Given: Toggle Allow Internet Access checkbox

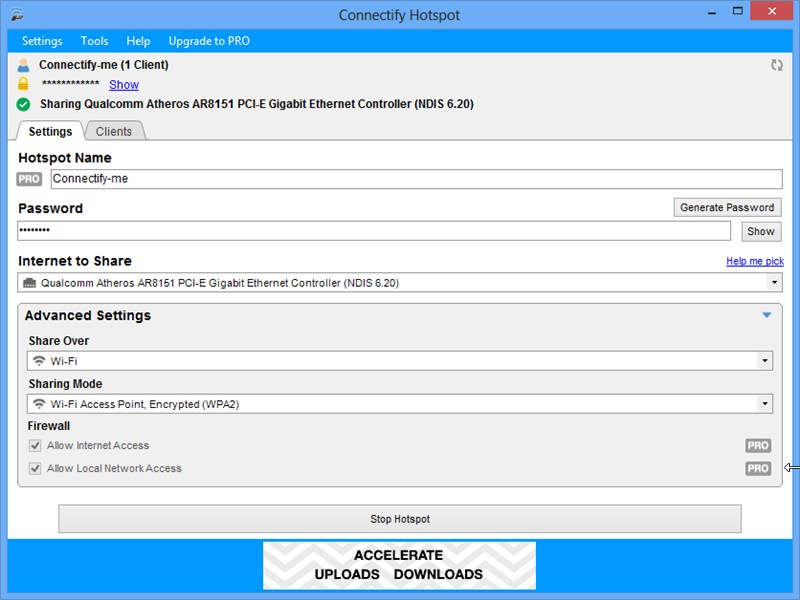Looking at the screenshot, I should coord(35,445).
